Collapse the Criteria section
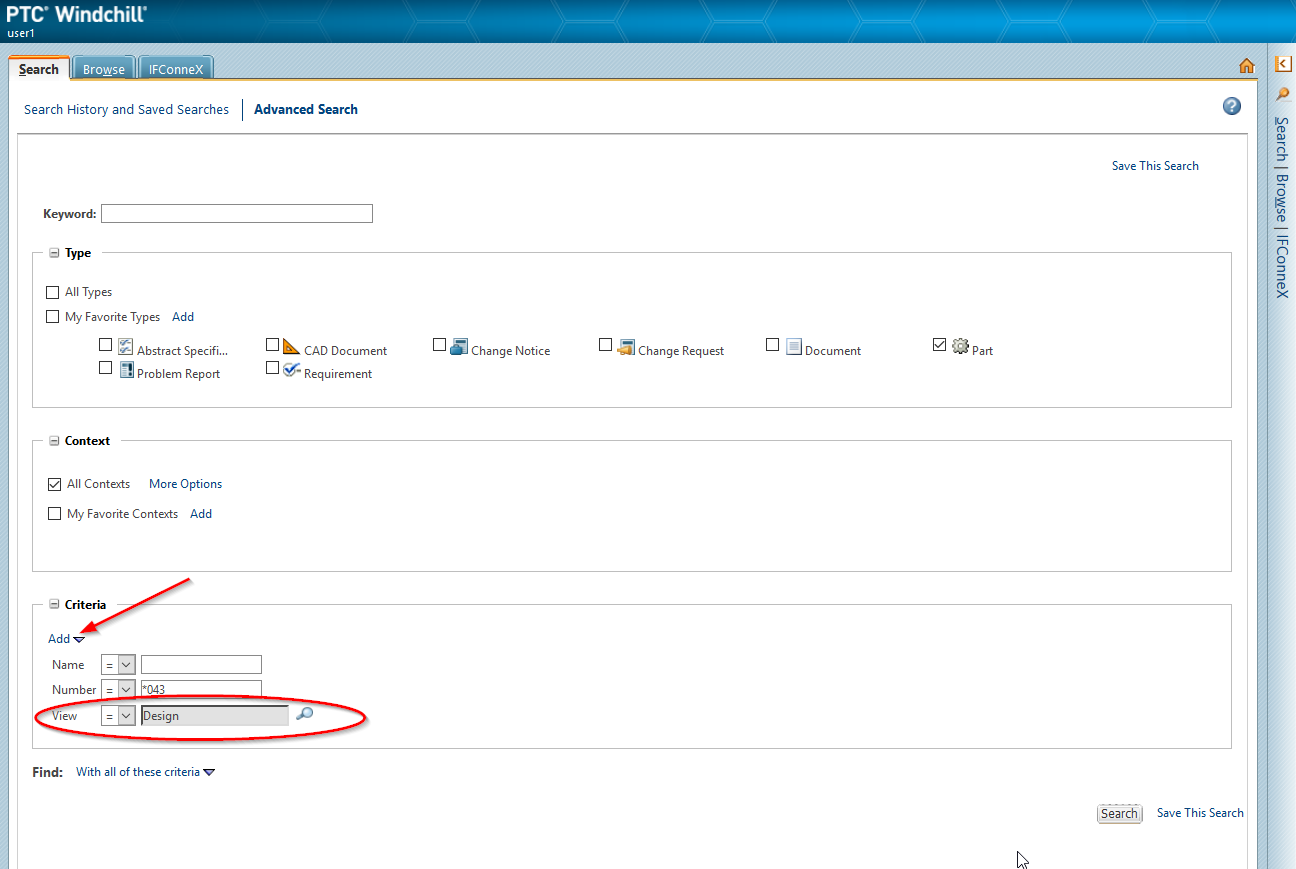This screenshot has height=869, width=1296. 54,605
